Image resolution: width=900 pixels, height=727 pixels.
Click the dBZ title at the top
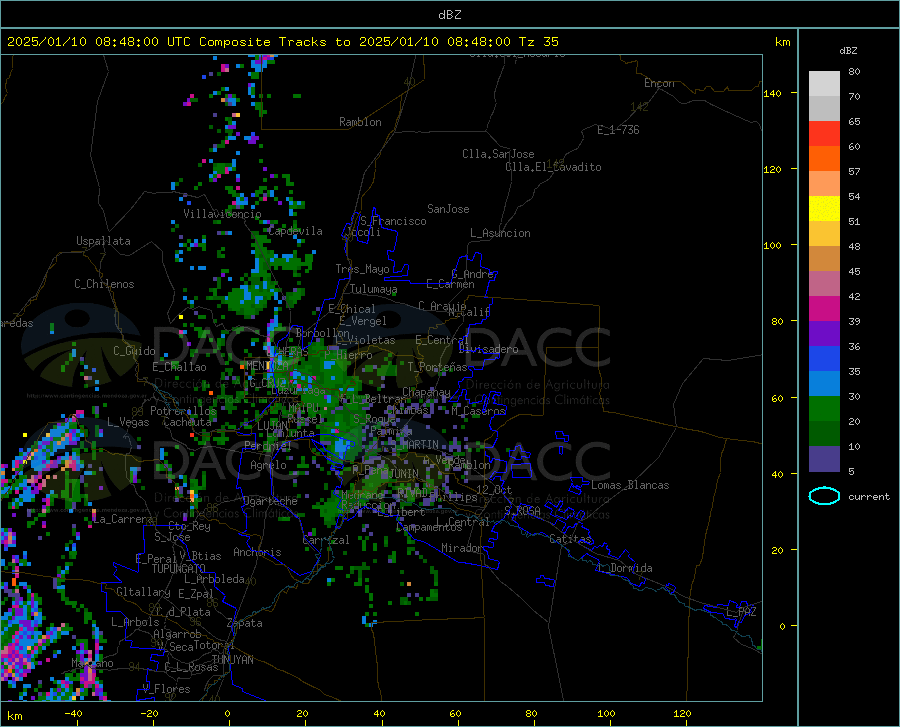click(x=449, y=15)
